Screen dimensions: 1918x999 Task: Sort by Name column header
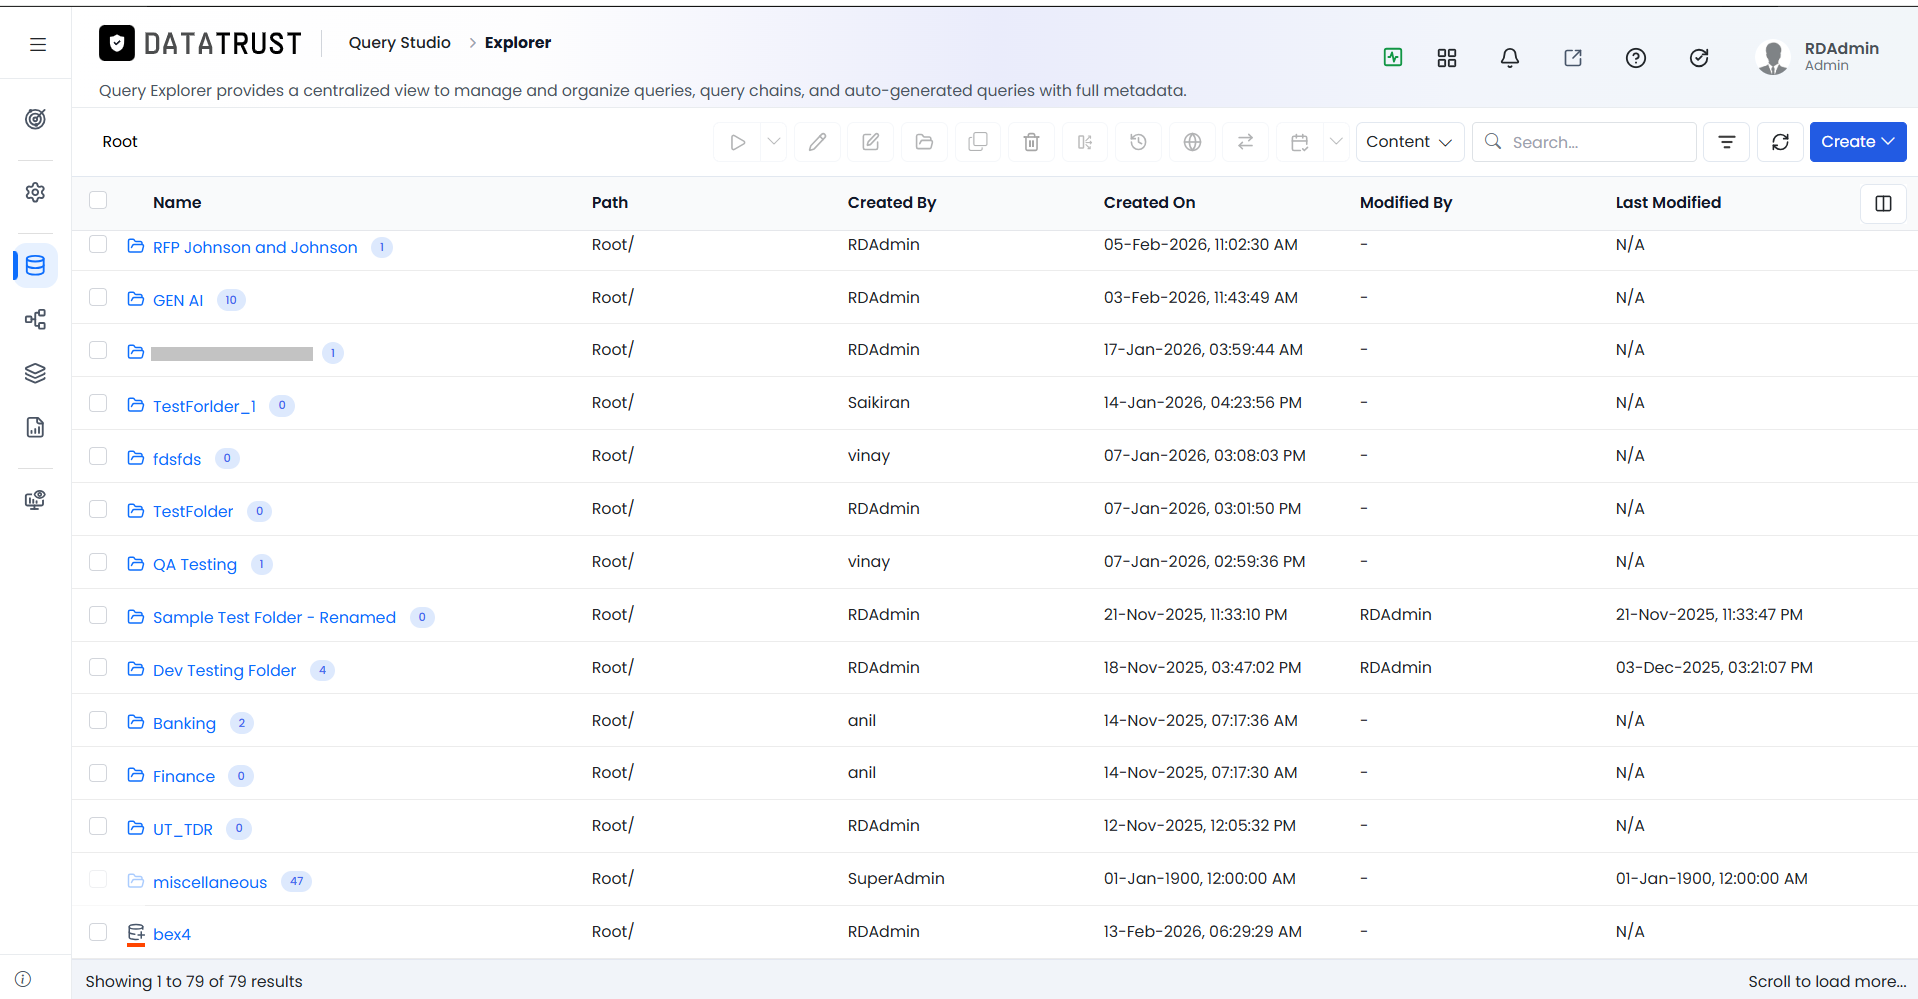pyautogui.click(x=177, y=203)
